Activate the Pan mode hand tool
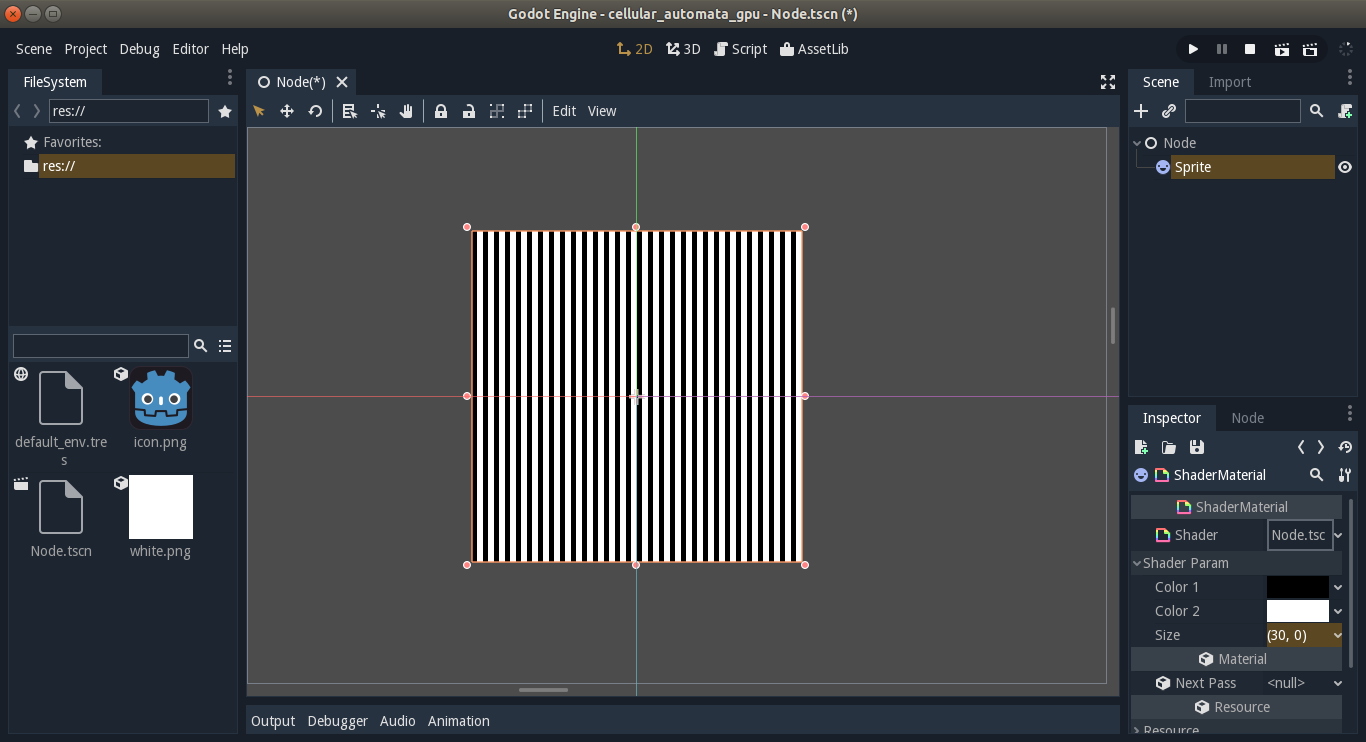The height and width of the screenshot is (742, 1366). (406, 111)
